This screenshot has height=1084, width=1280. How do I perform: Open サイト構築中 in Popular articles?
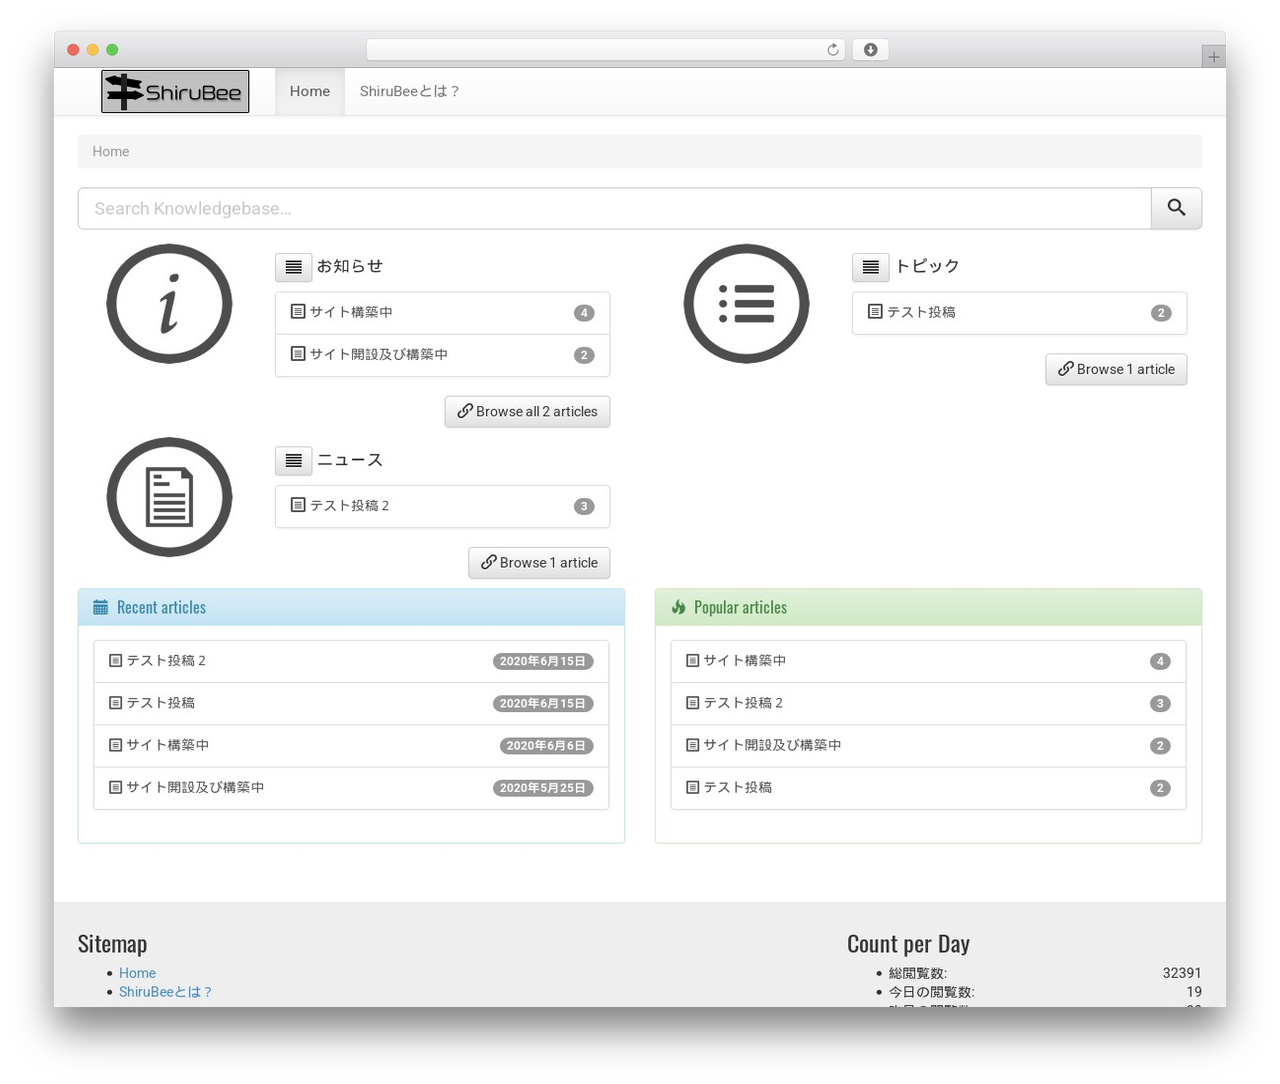(x=928, y=661)
